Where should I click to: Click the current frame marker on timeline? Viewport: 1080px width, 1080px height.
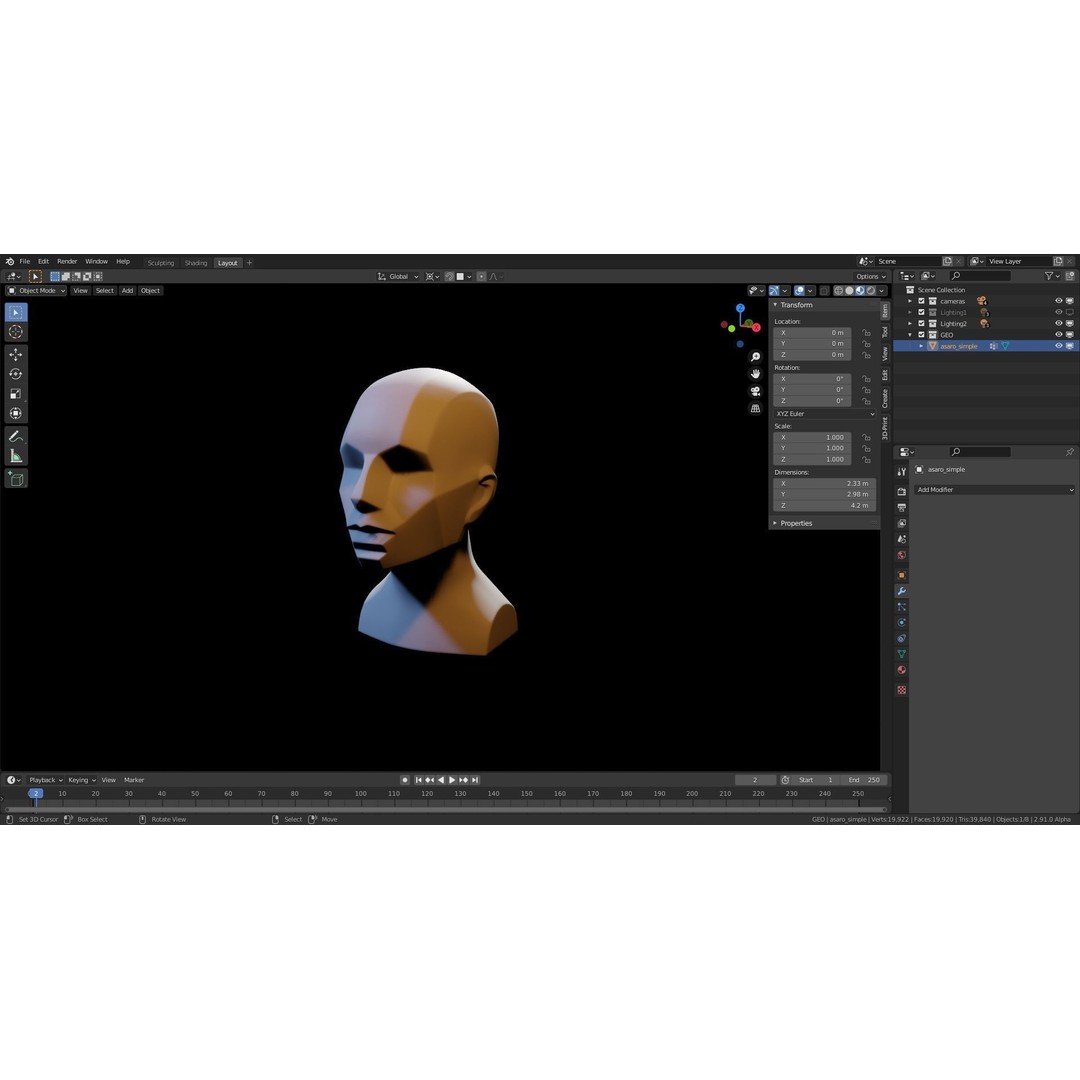click(x=35, y=793)
